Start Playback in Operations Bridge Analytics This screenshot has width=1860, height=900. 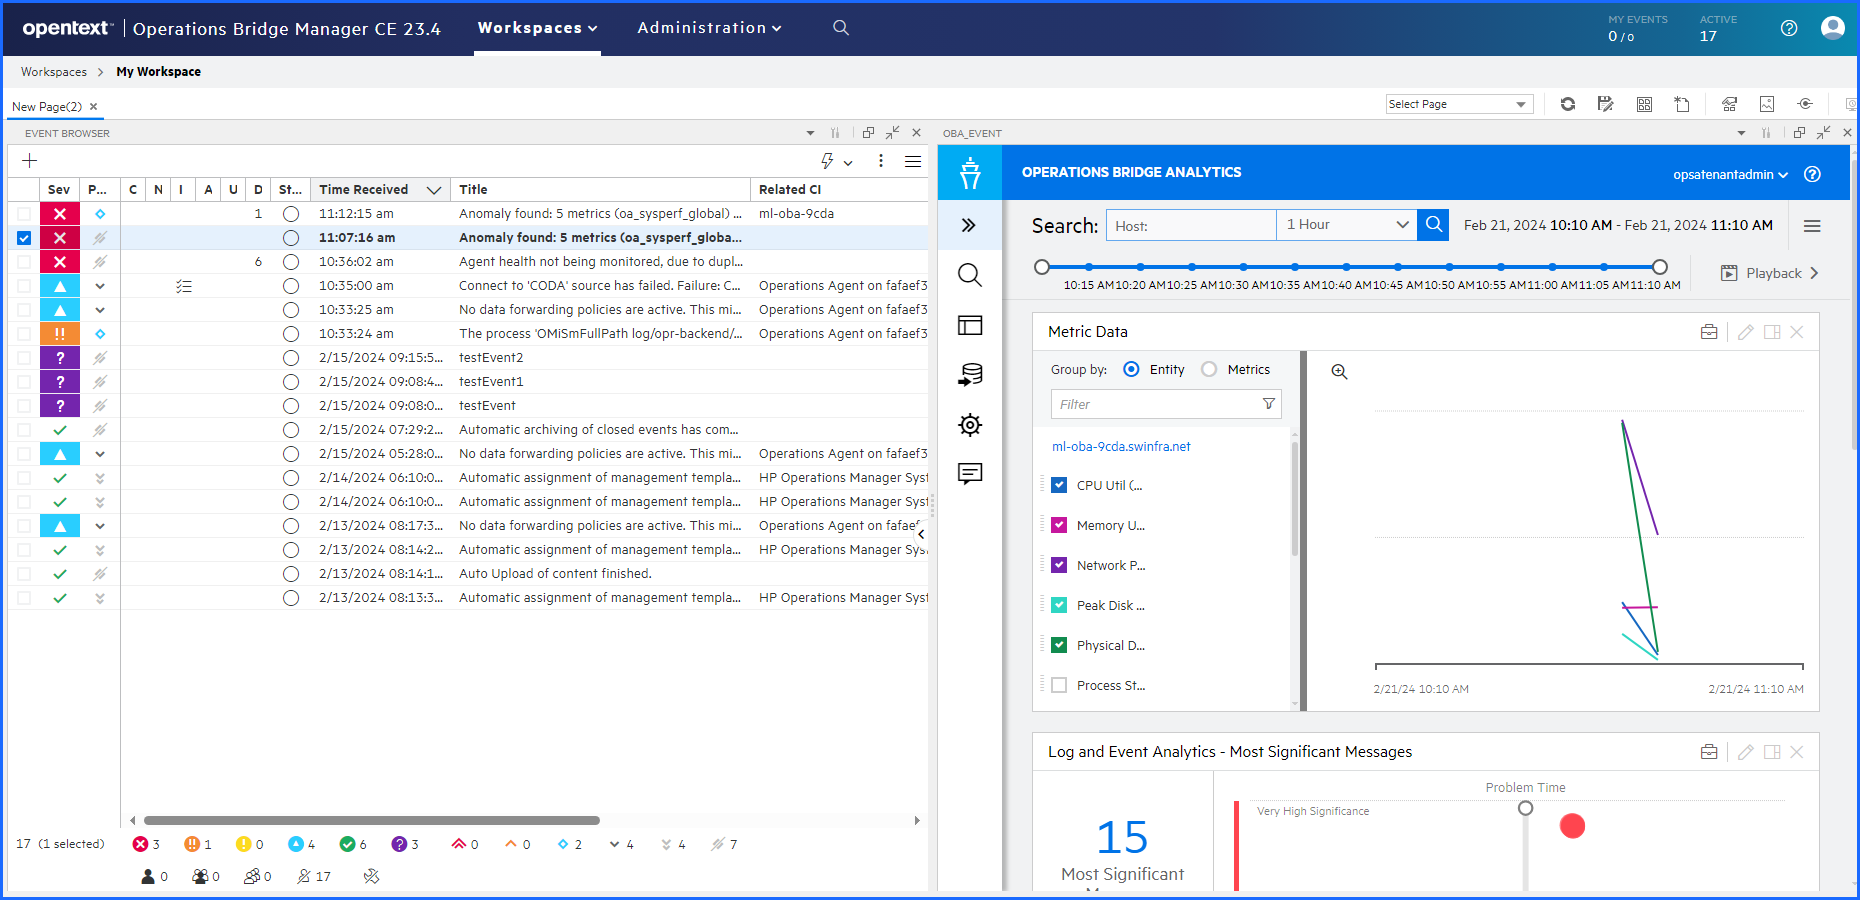click(x=1768, y=273)
